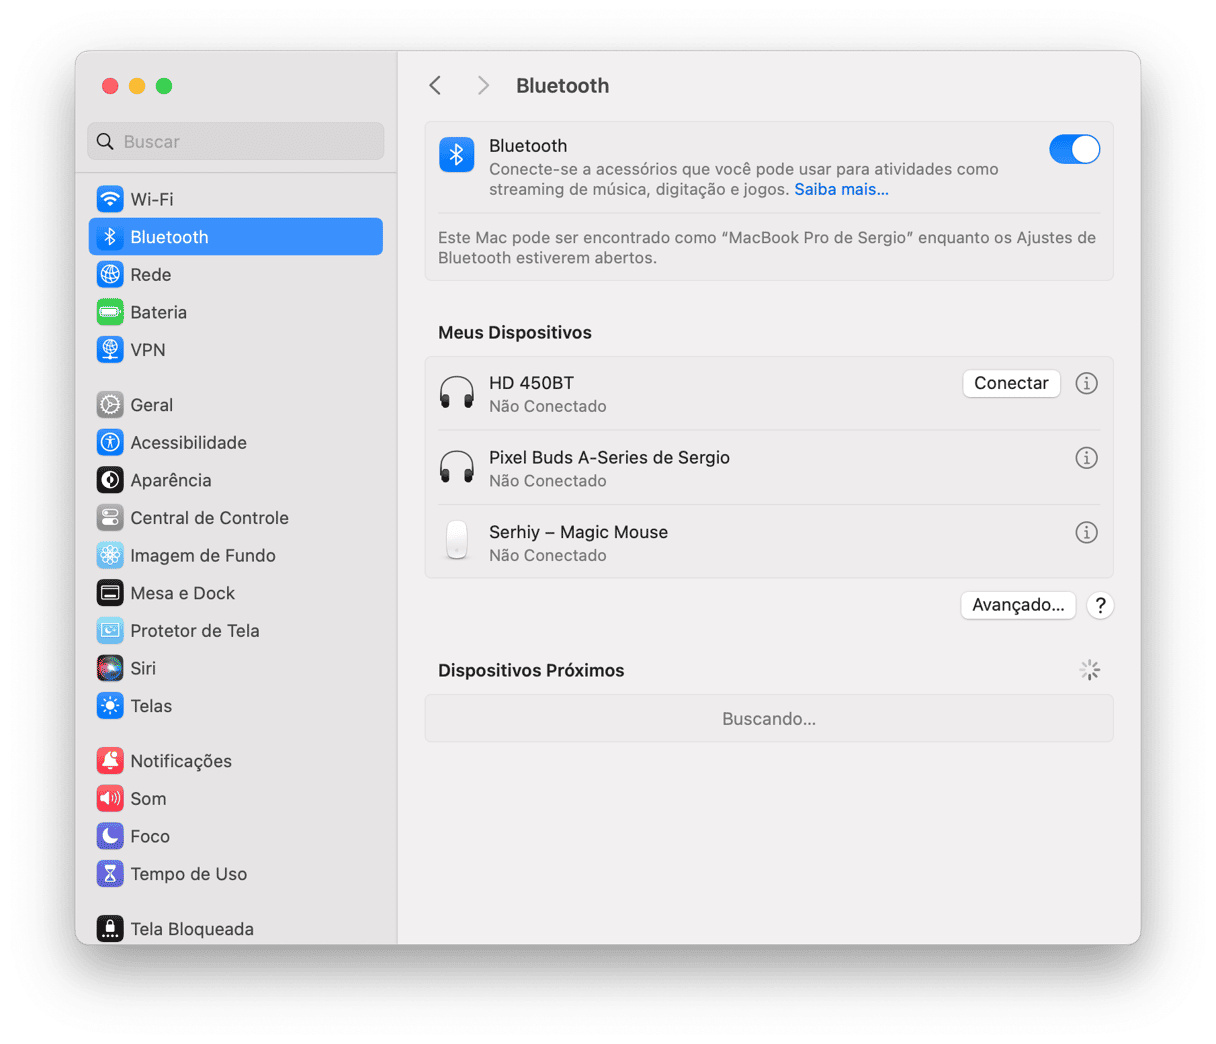Click the Bateria battery icon
Image resolution: width=1216 pixels, height=1044 pixels.
pos(110,312)
